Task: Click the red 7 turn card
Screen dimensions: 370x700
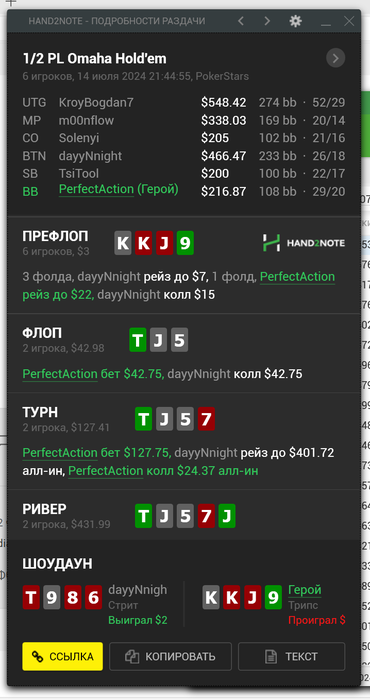Action: coord(206,419)
